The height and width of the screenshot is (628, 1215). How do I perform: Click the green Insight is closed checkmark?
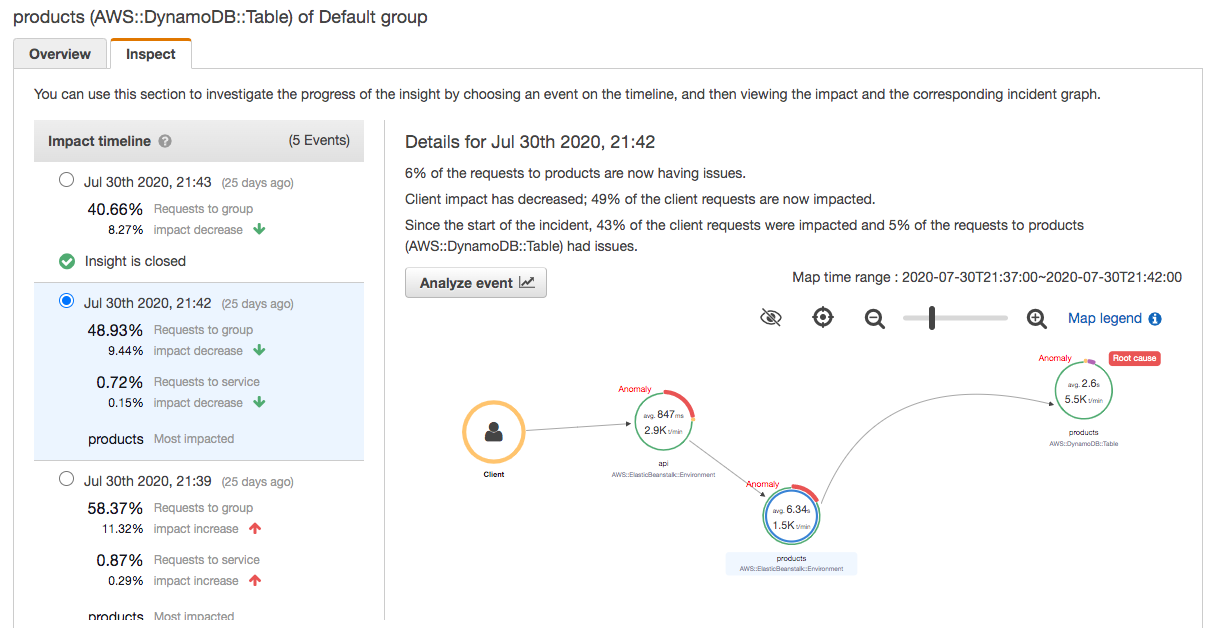(66, 261)
